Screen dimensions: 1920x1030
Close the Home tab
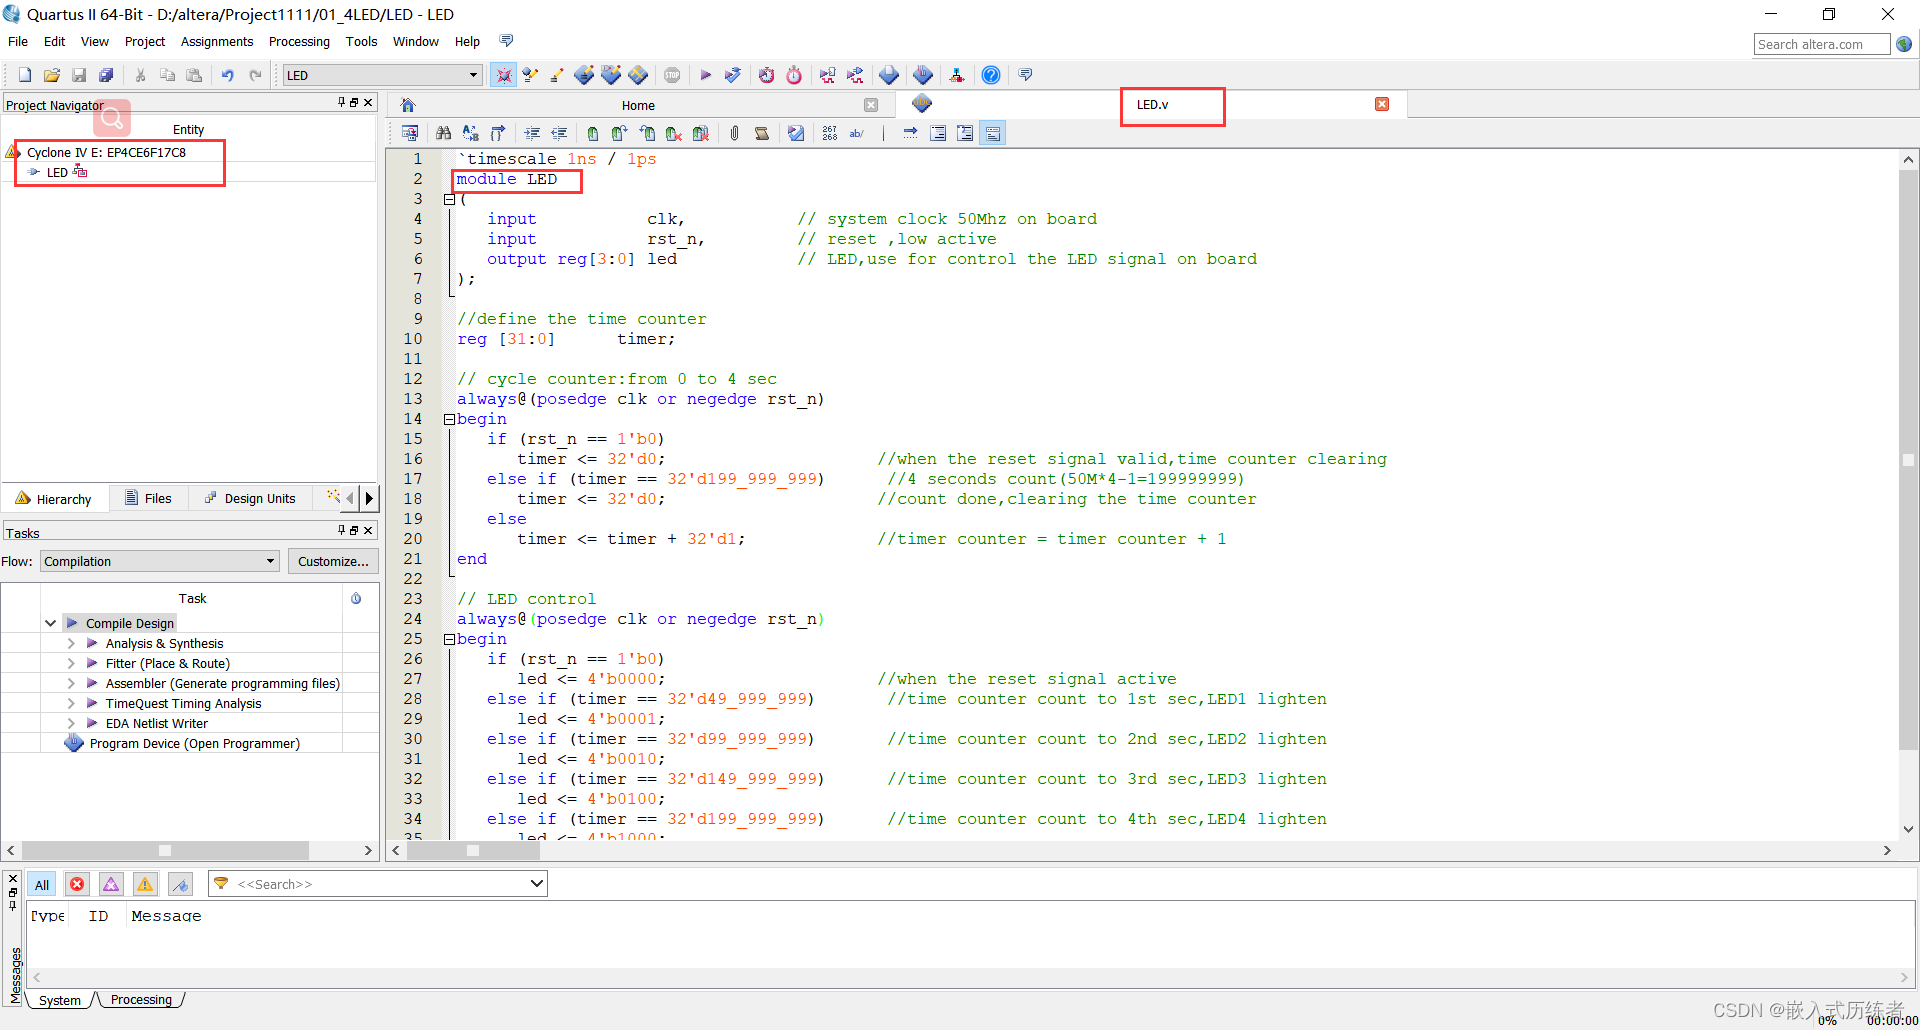871,105
